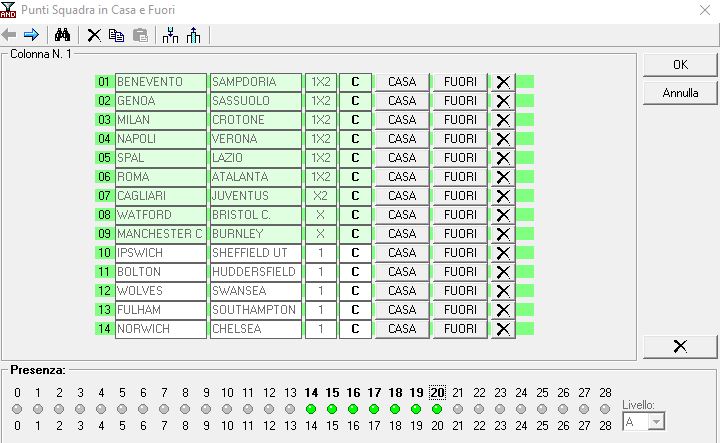Image resolution: width=720 pixels, height=443 pixels.
Task: Click green swatch at end of Benevento row
Action: [x=525, y=82]
